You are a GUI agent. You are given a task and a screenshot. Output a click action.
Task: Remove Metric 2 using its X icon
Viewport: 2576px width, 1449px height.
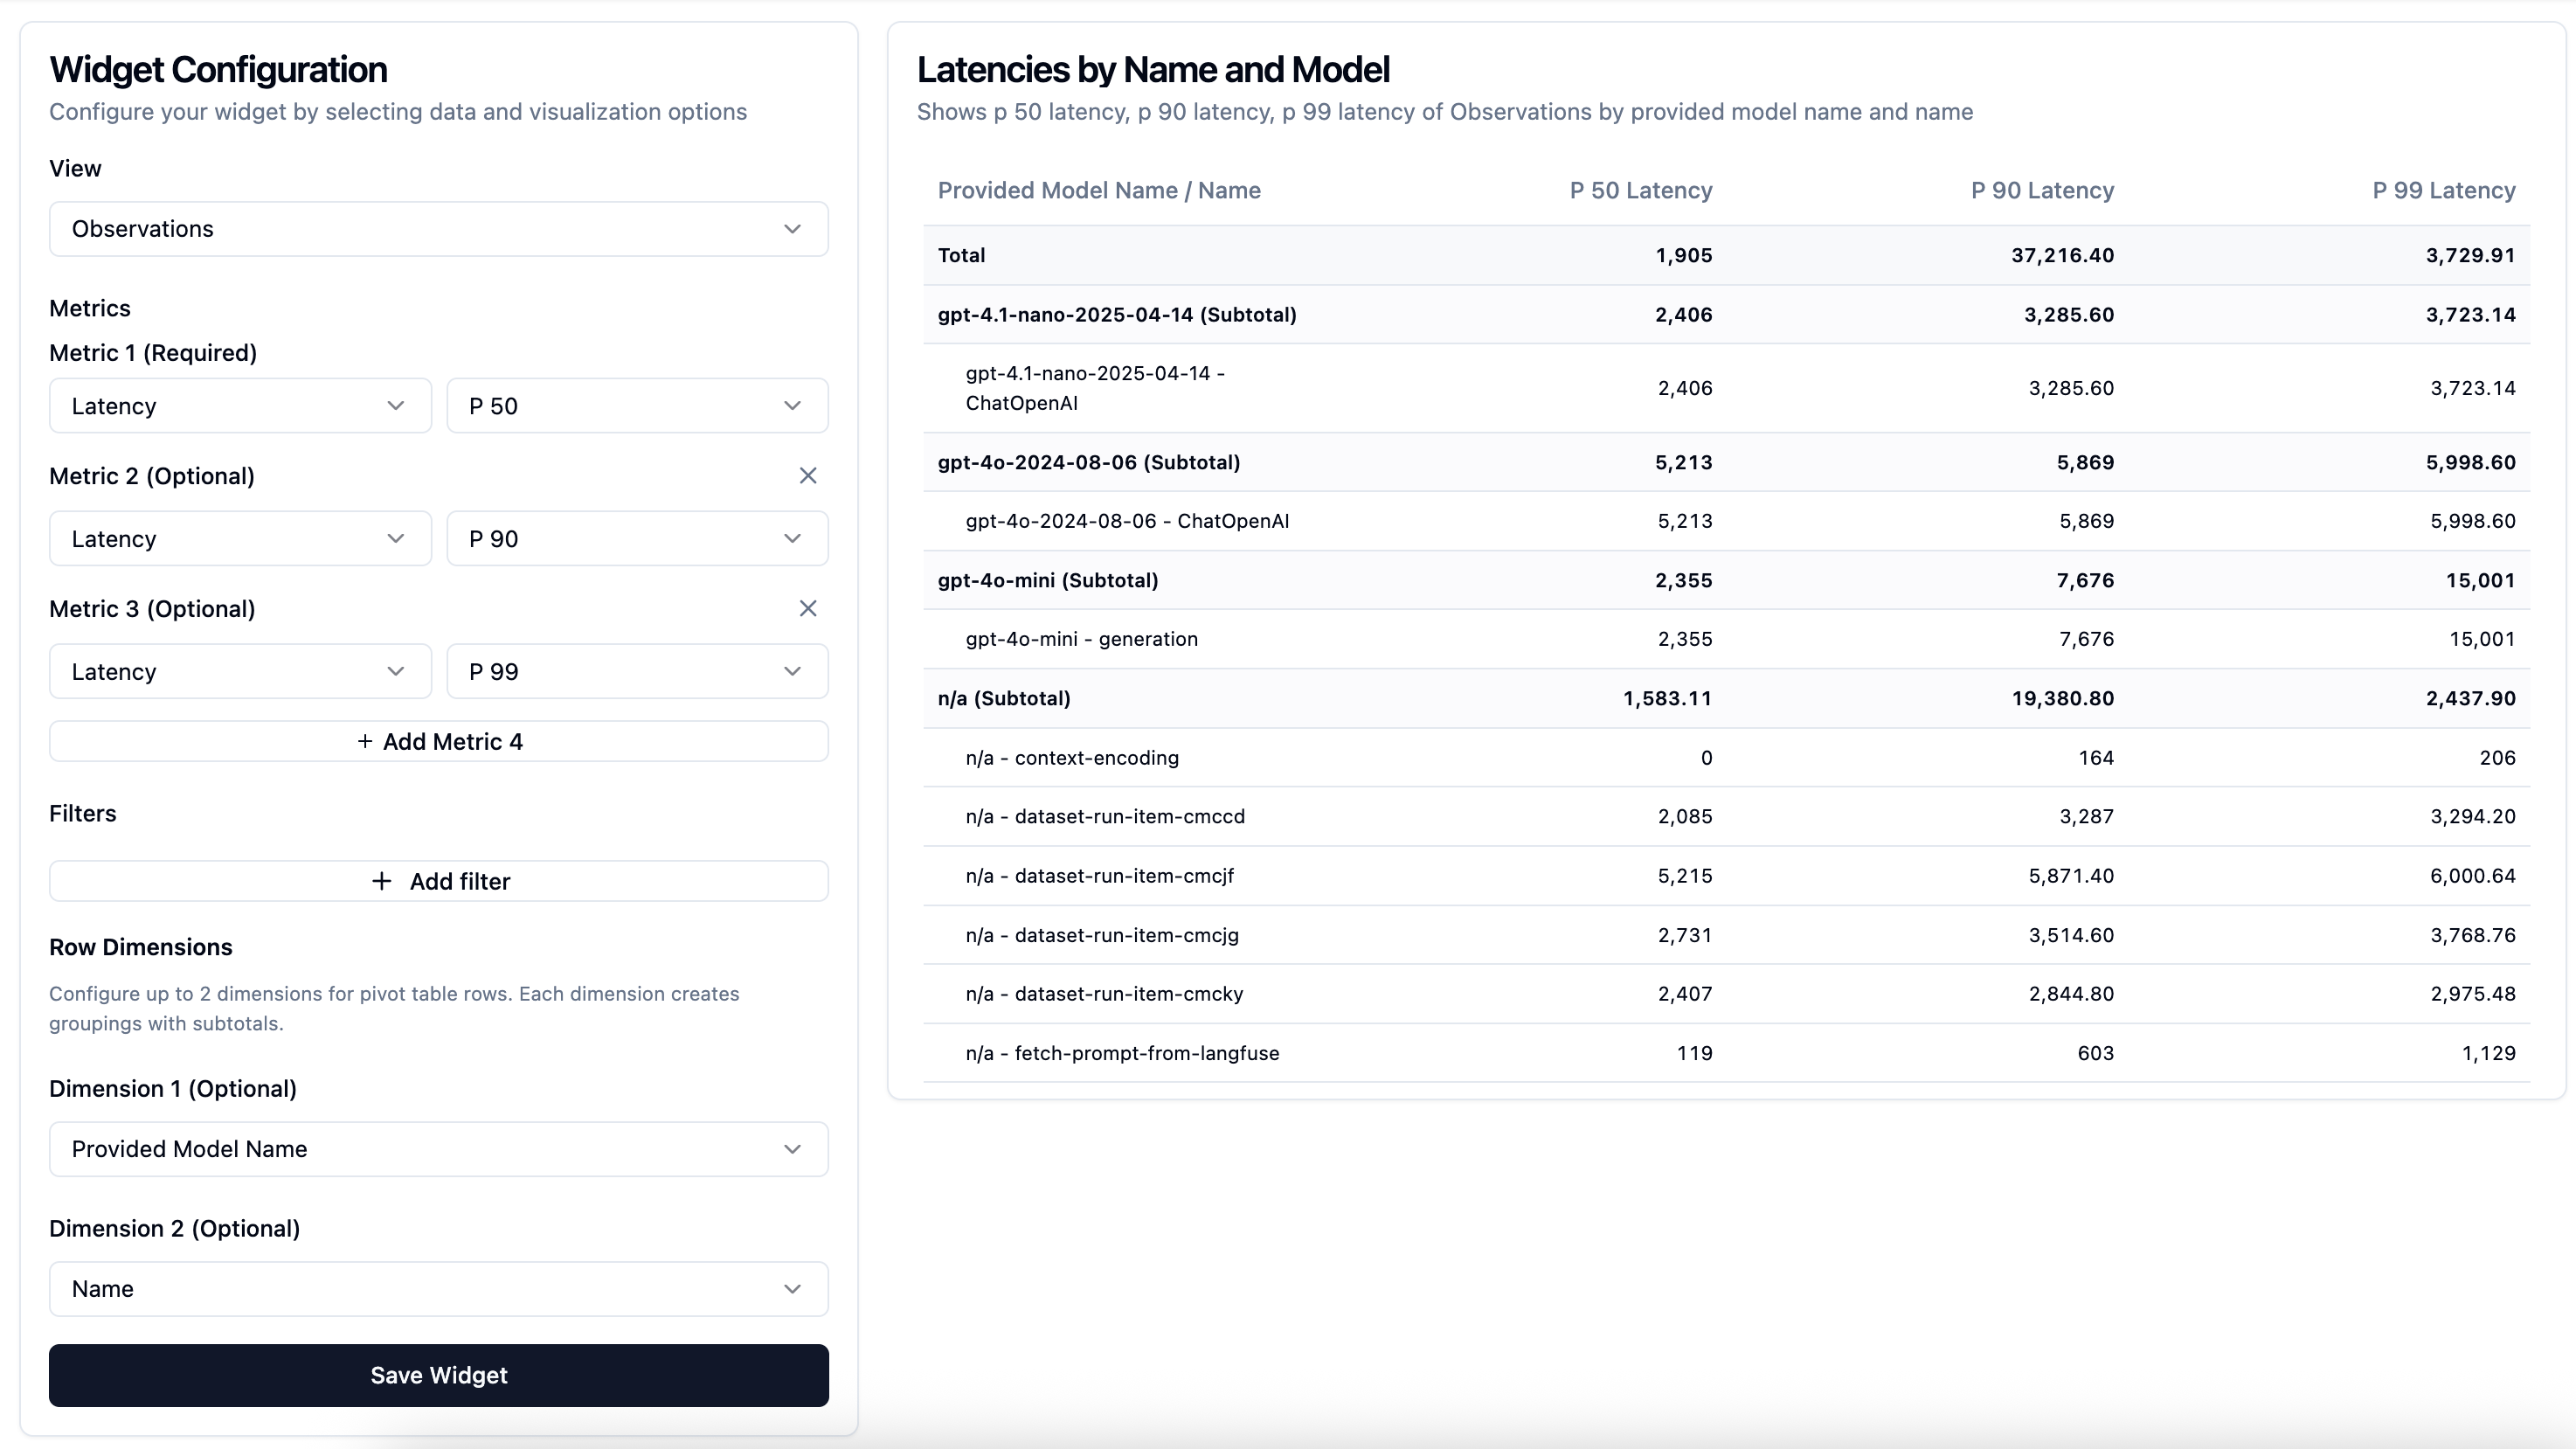pyautogui.click(x=808, y=475)
